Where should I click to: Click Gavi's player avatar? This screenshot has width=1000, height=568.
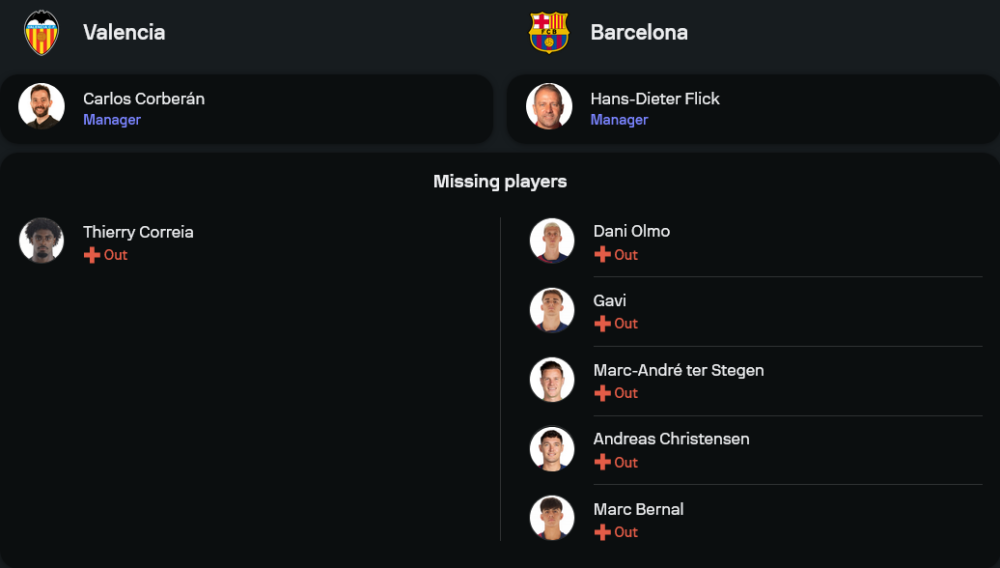point(552,310)
